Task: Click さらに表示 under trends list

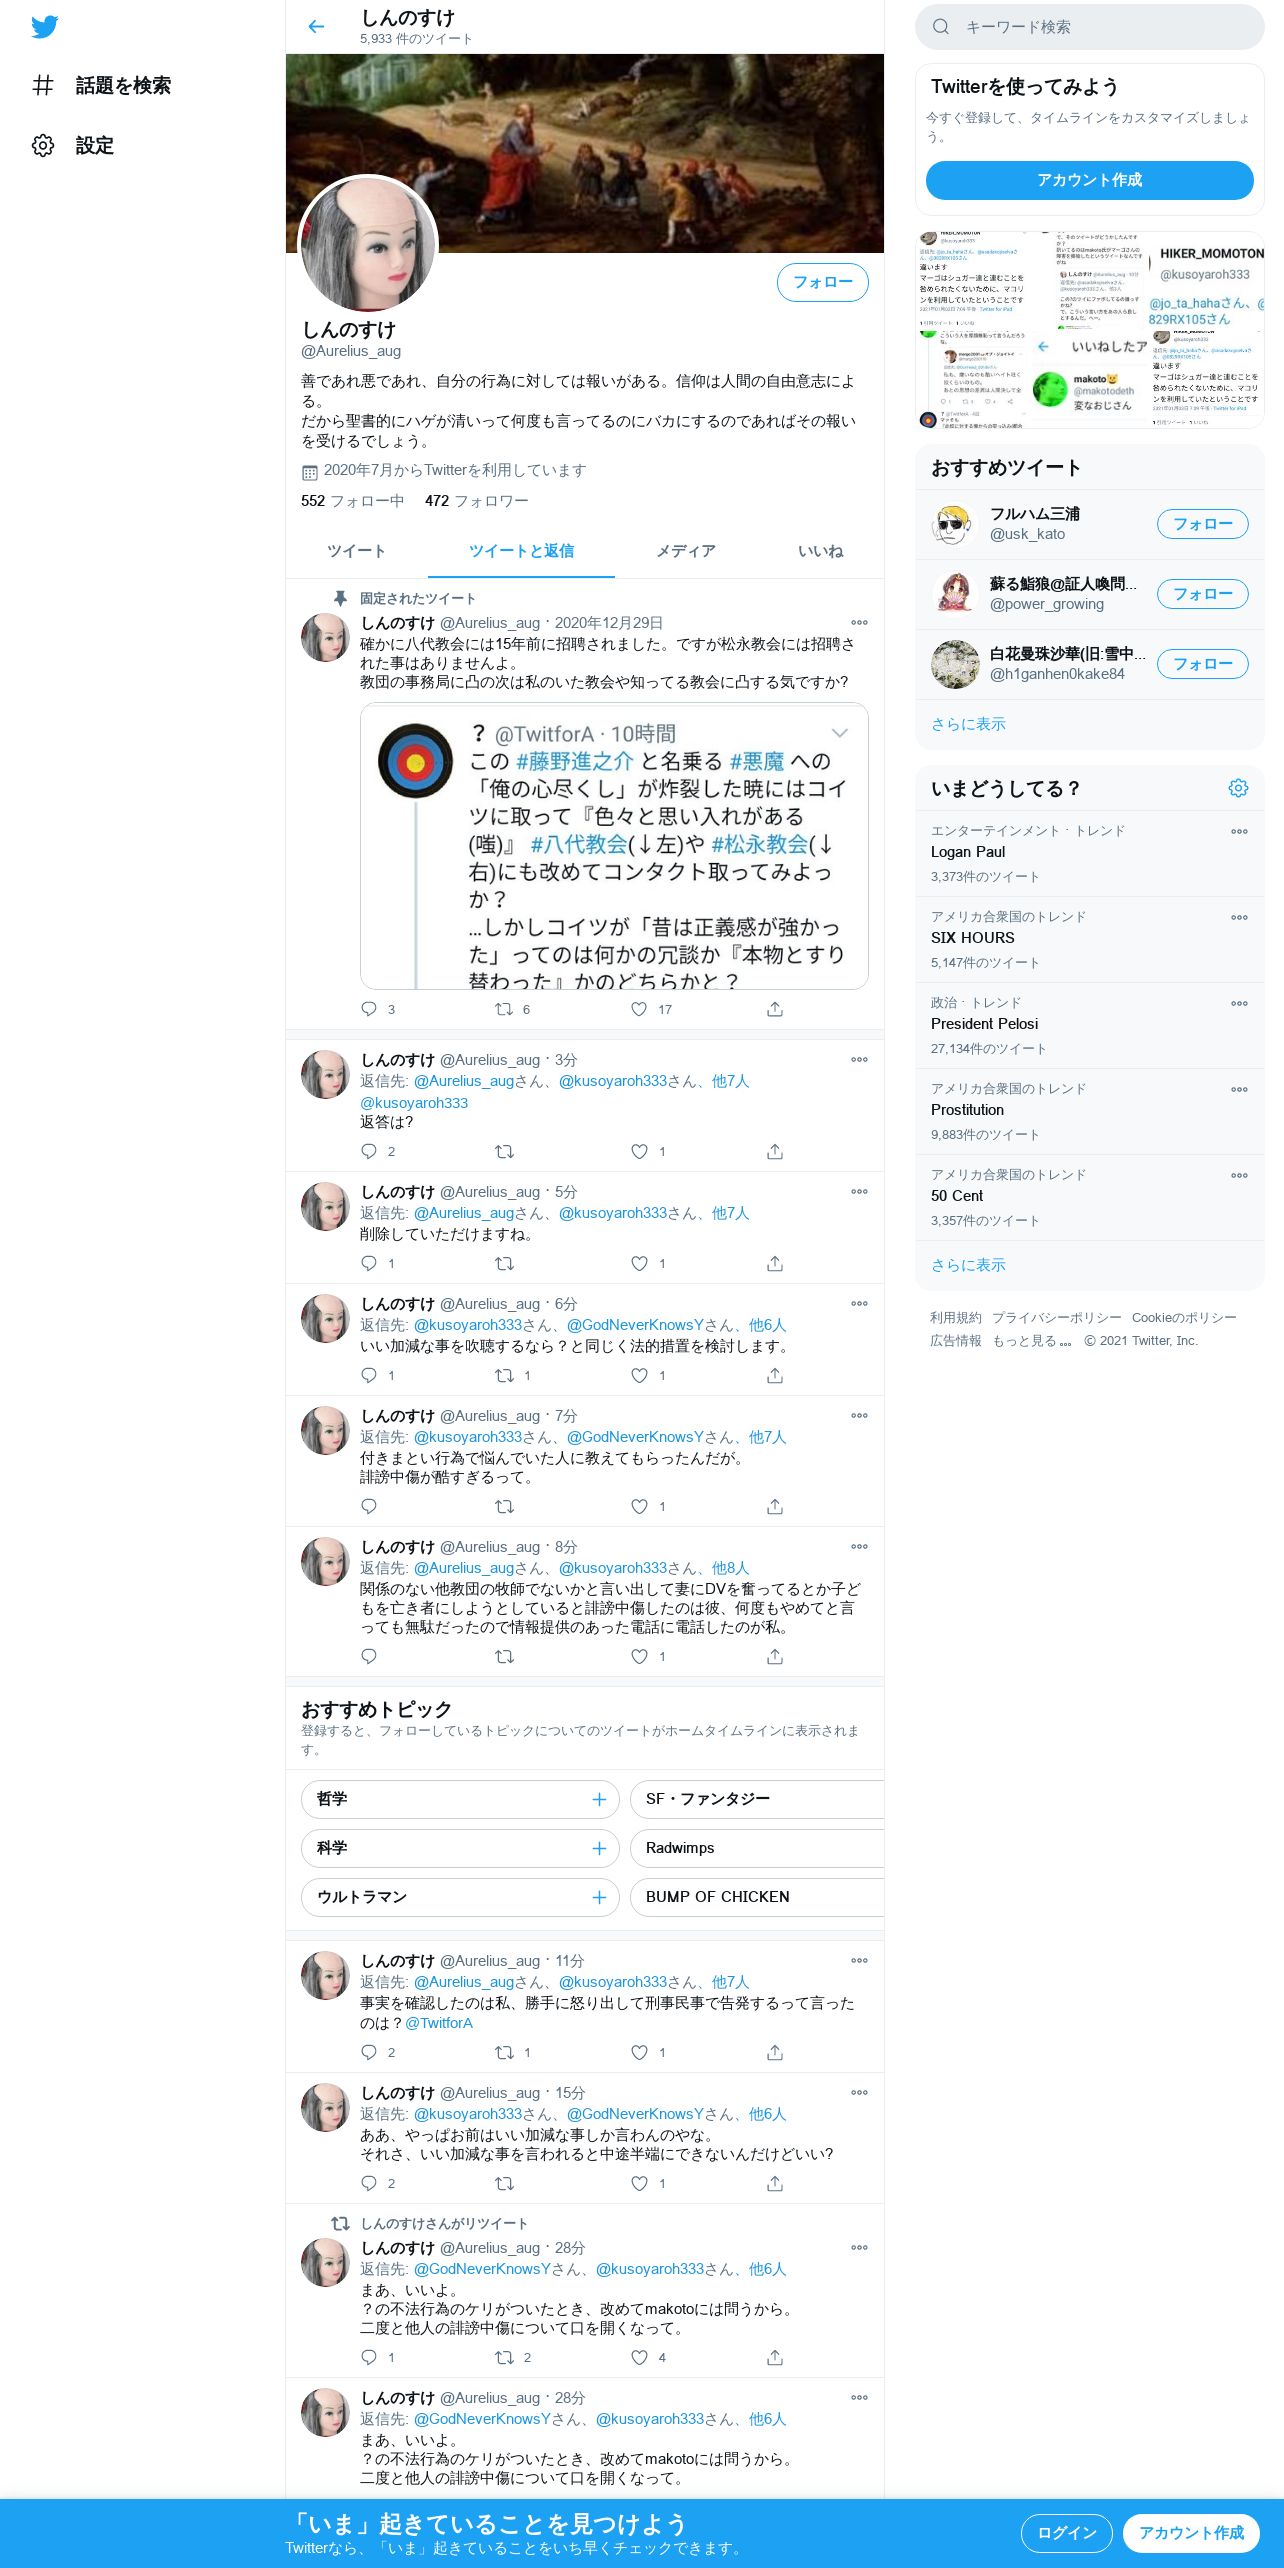Action: click(968, 1265)
